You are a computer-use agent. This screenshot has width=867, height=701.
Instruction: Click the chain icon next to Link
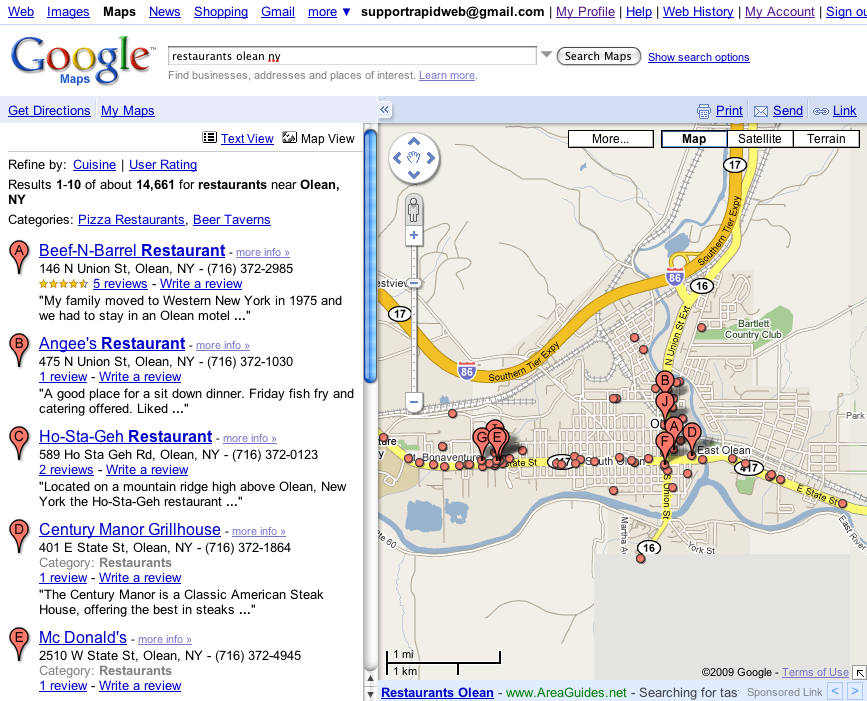tap(821, 111)
